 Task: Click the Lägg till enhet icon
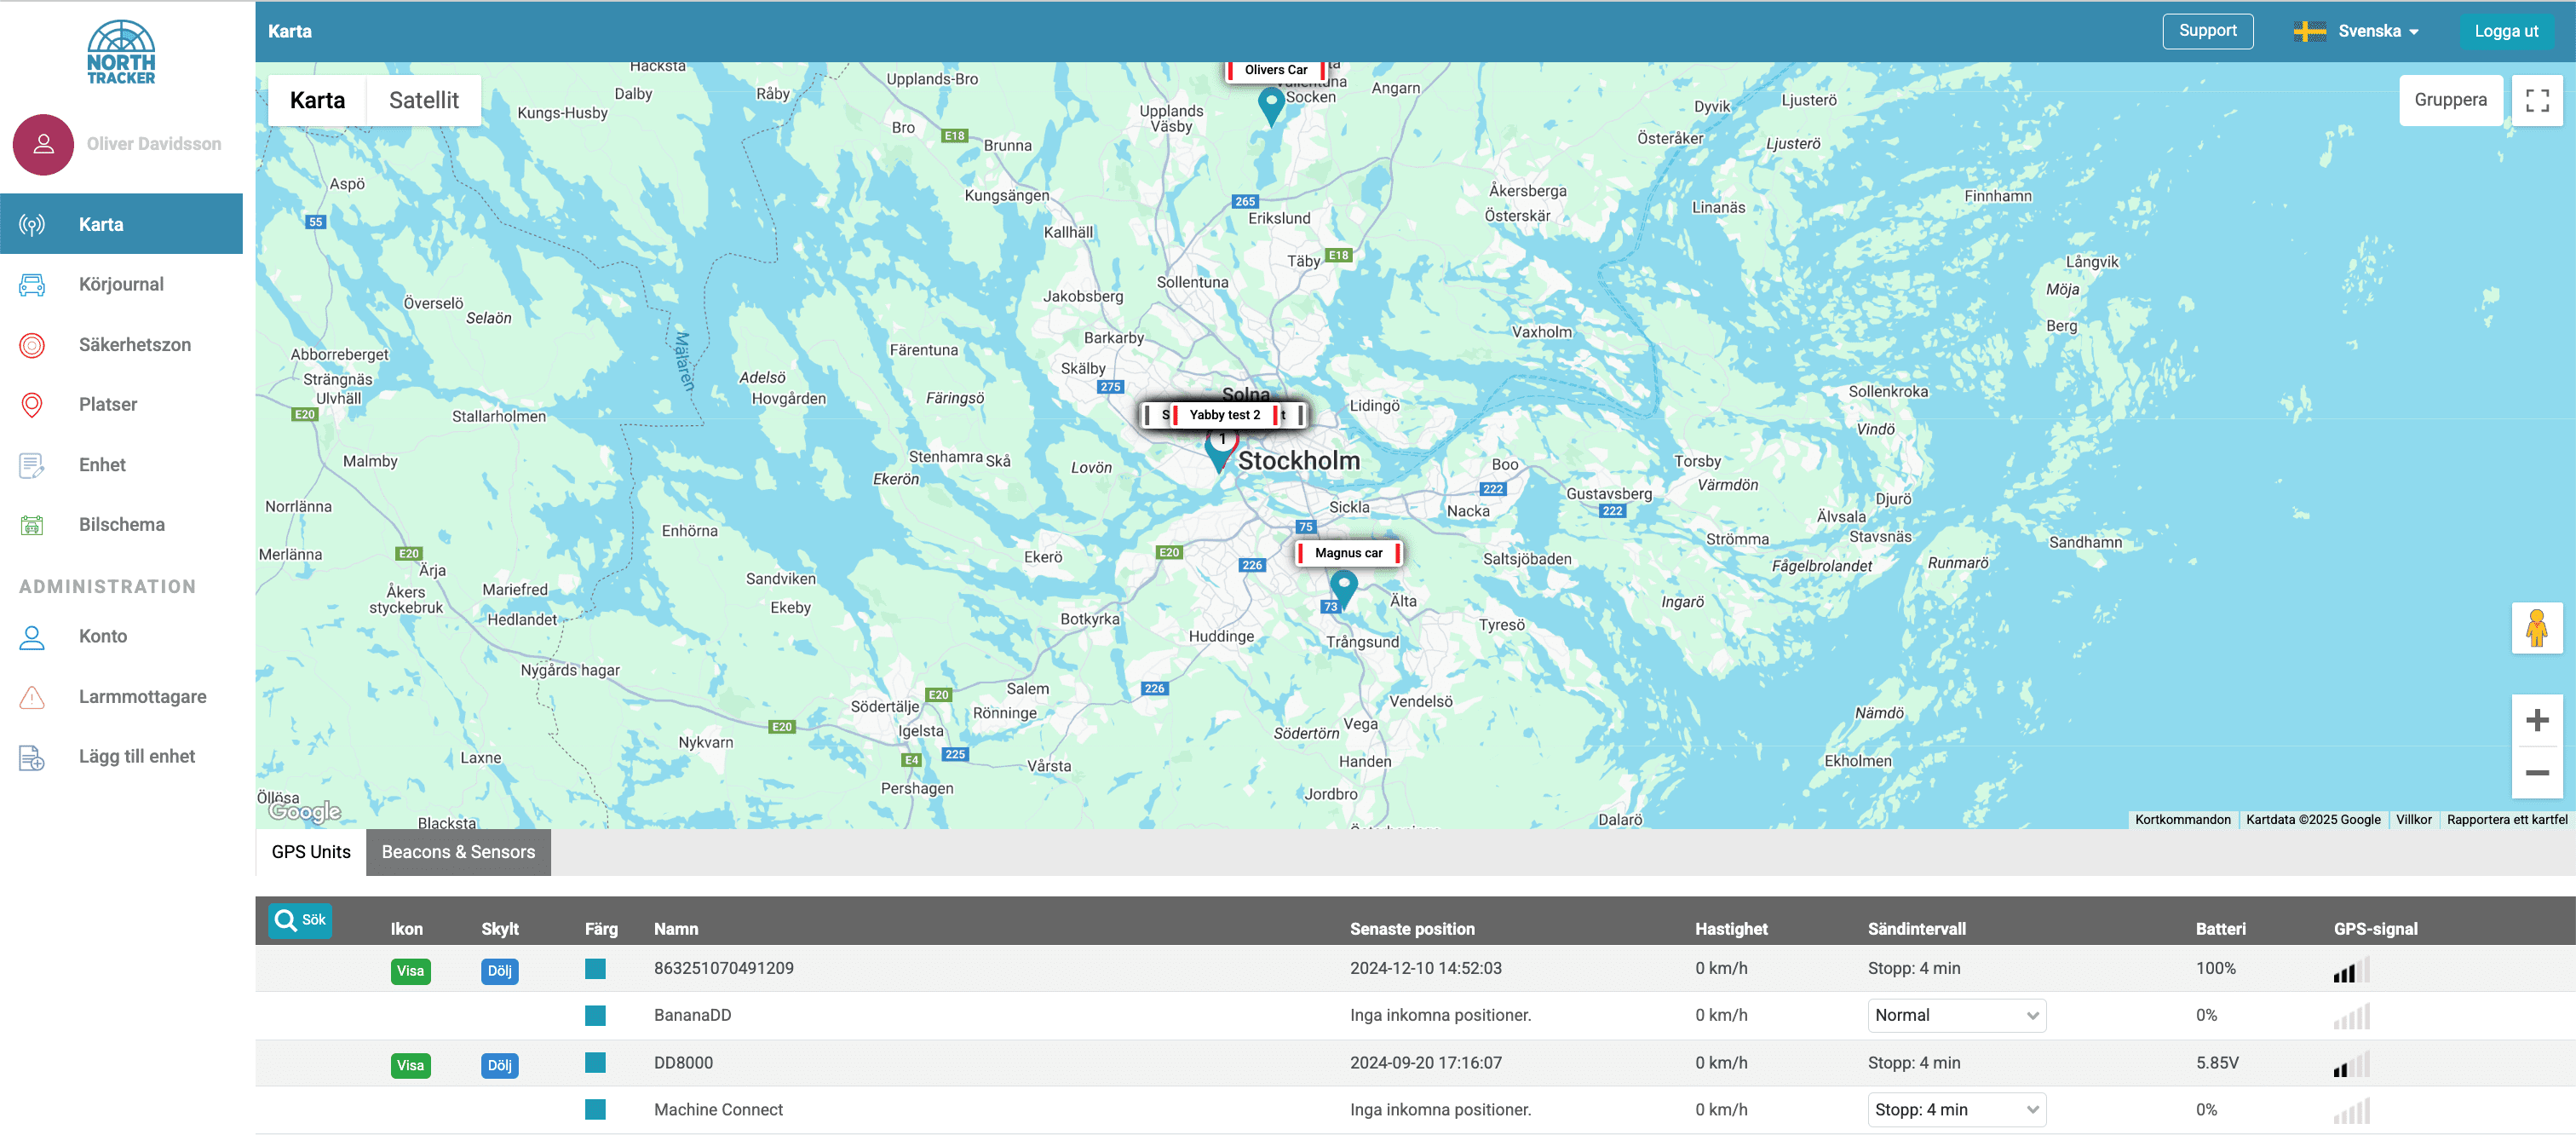click(x=32, y=757)
